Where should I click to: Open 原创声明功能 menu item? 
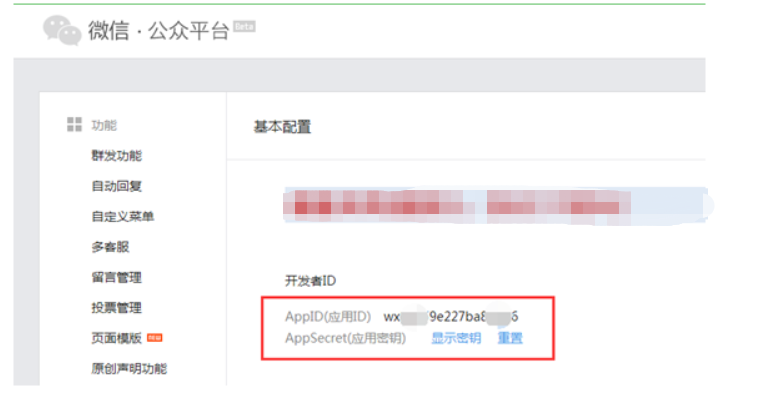pos(129,369)
